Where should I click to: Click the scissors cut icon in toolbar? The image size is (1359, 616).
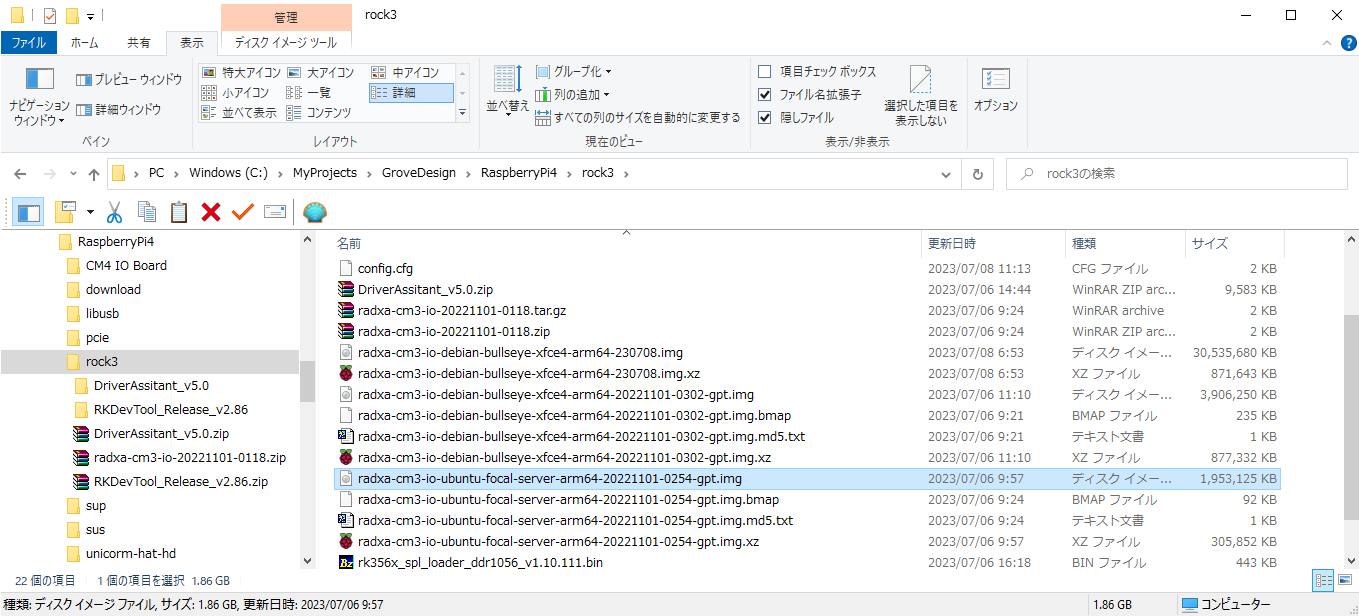(x=114, y=212)
